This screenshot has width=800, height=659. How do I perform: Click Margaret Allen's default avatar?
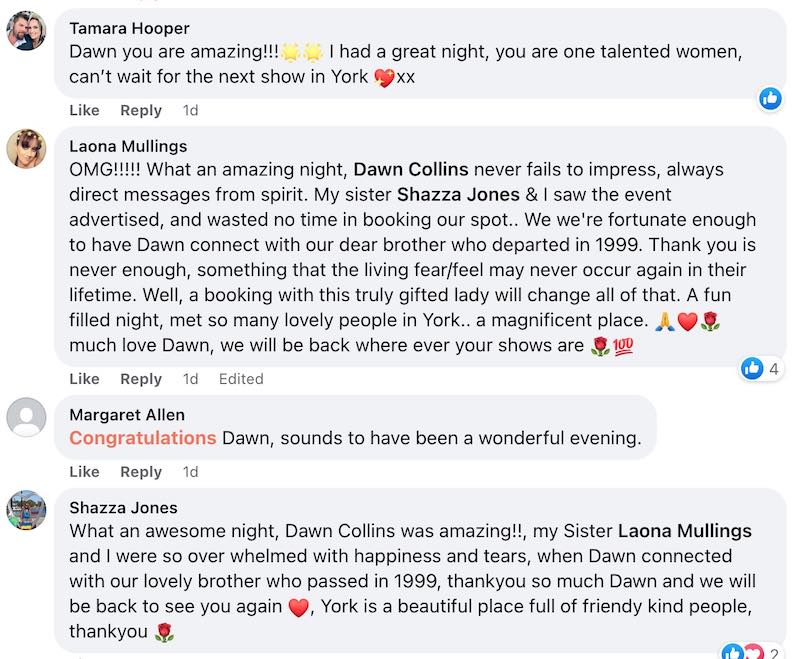[x=27, y=417]
